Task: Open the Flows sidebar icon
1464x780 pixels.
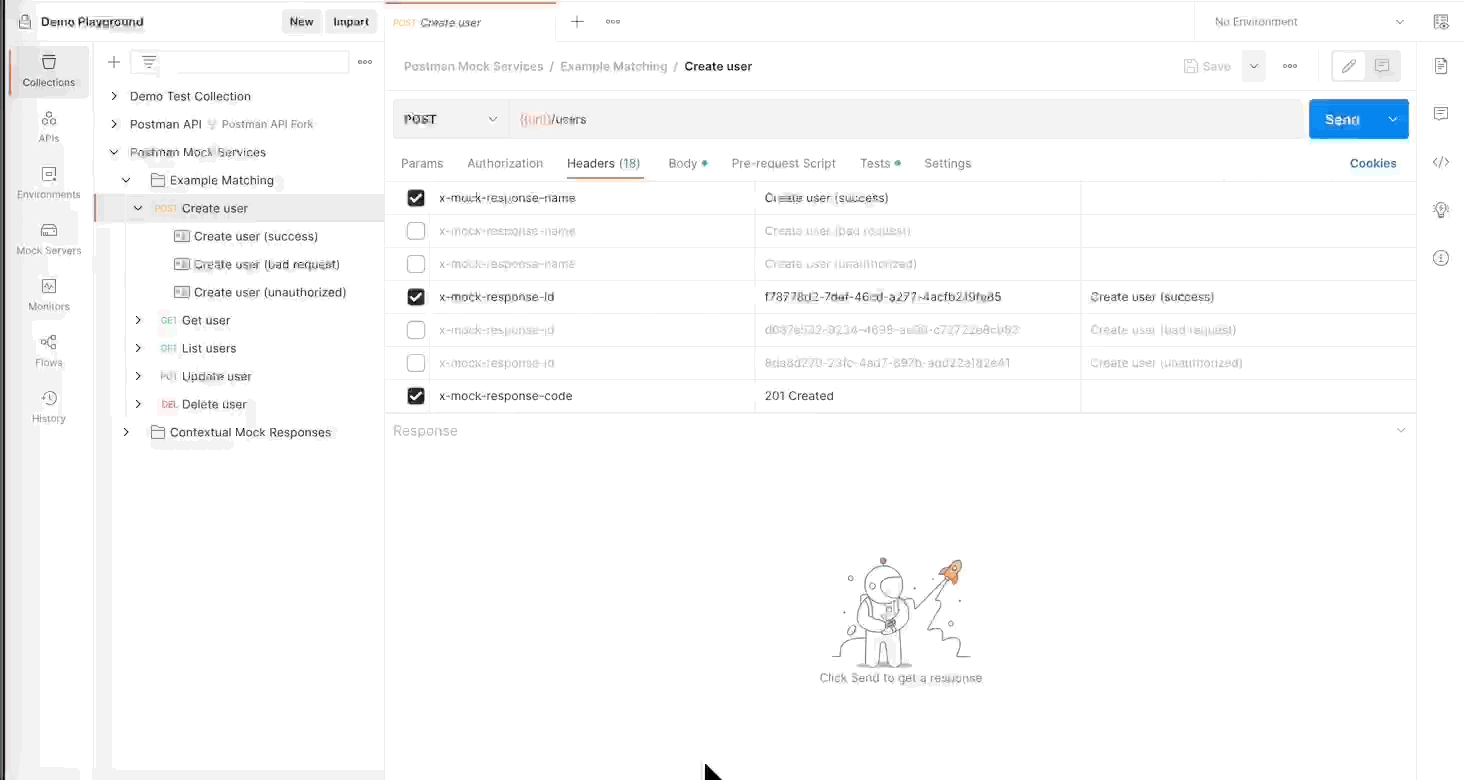Action: pos(48,349)
